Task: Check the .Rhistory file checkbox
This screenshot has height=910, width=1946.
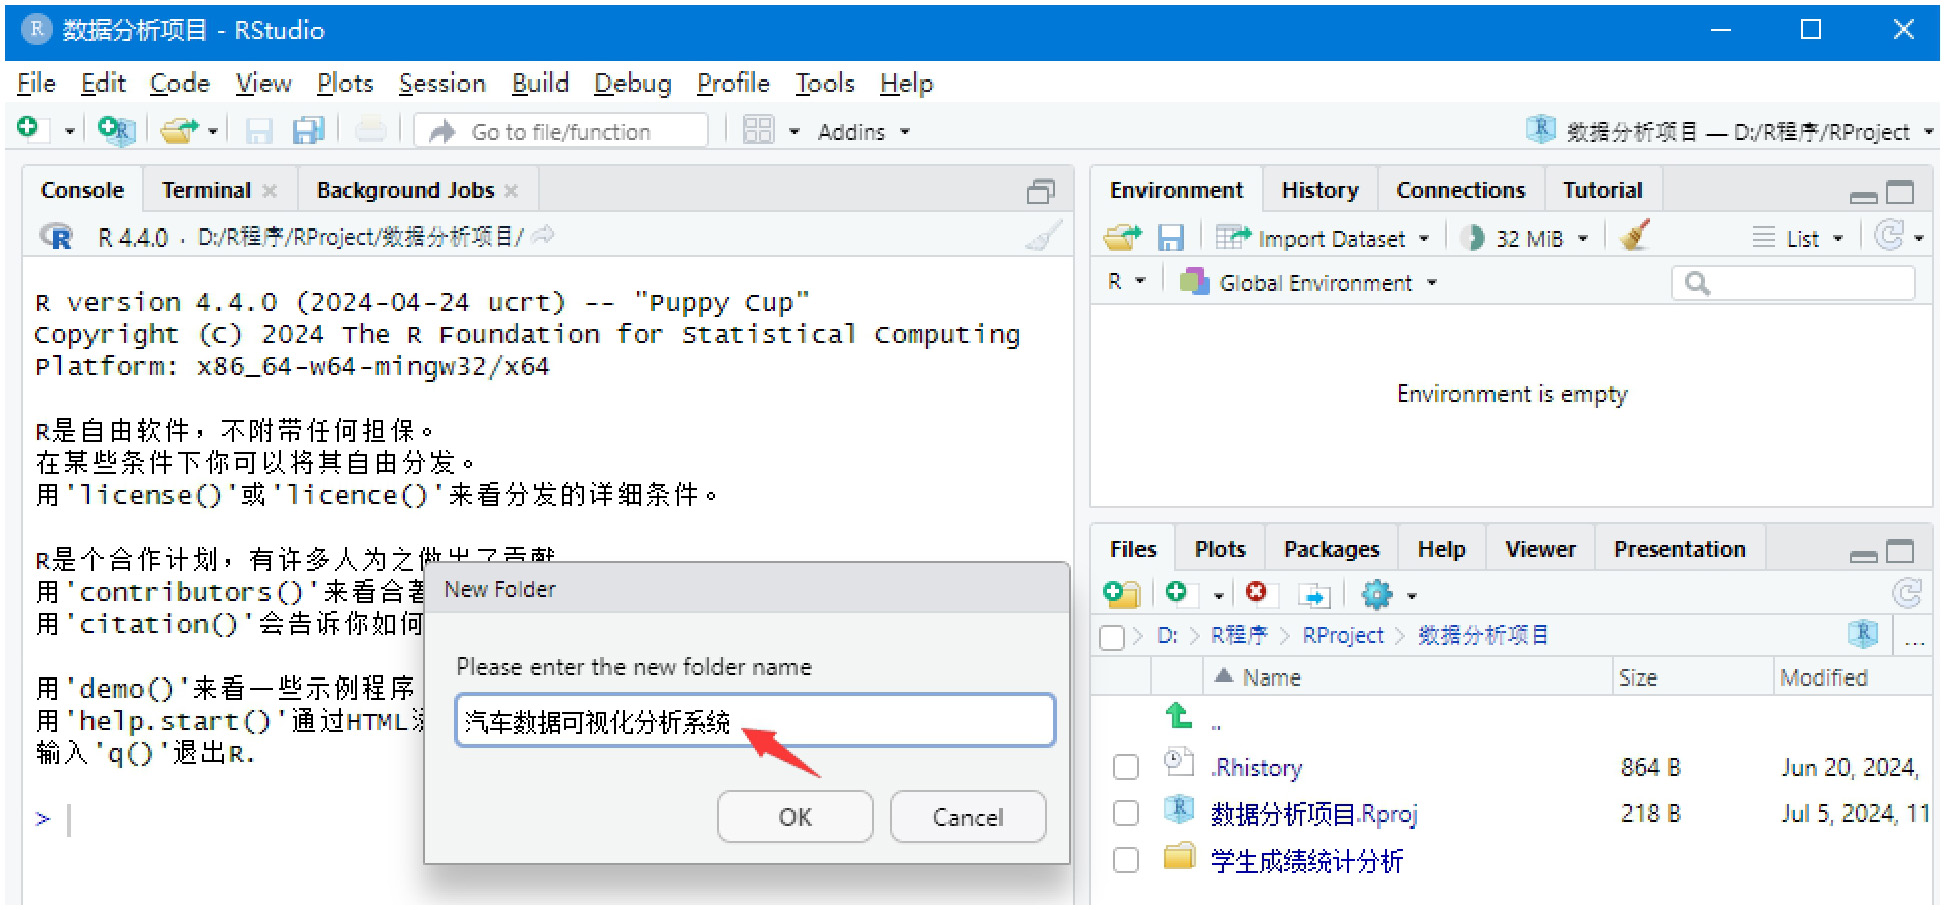Action: 1126,767
